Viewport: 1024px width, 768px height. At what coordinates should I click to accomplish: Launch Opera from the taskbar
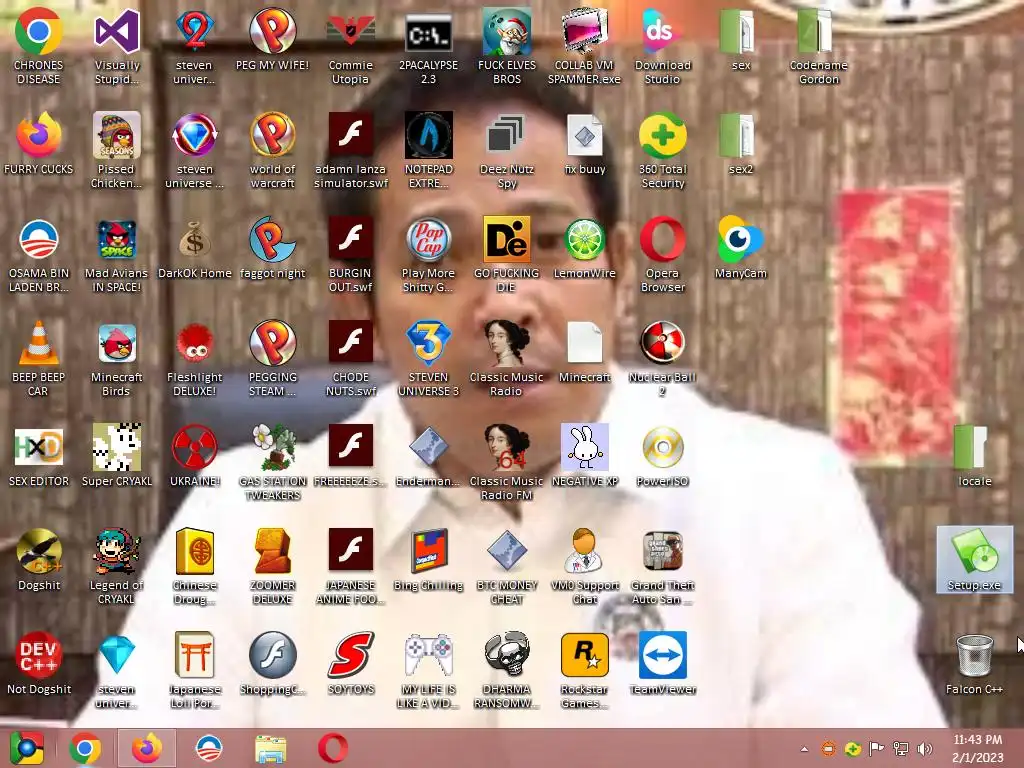tap(332, 748)
